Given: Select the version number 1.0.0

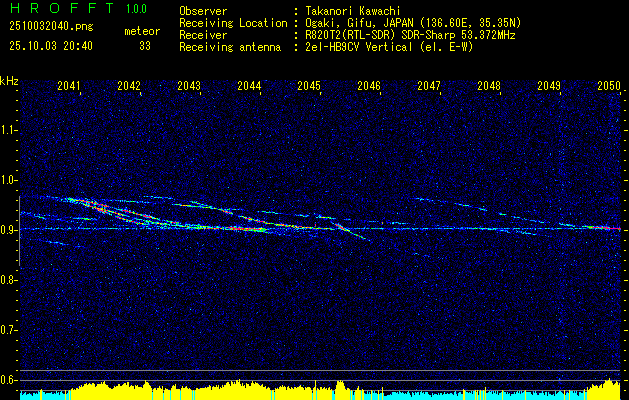Looking at the screenshot, I should click(x=136, y=9).
